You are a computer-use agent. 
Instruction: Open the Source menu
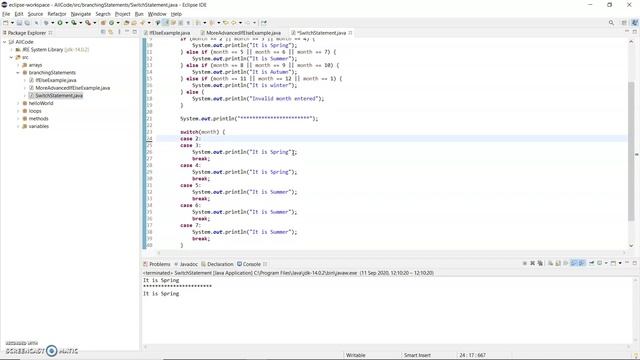coord(35,14)
